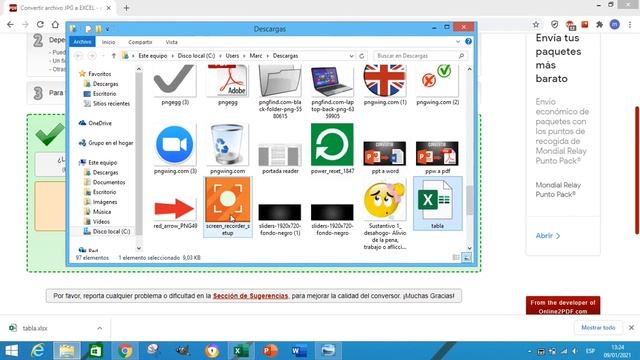
Task: Select the pngwing.com (3) camera image
Action: [175, 149]
